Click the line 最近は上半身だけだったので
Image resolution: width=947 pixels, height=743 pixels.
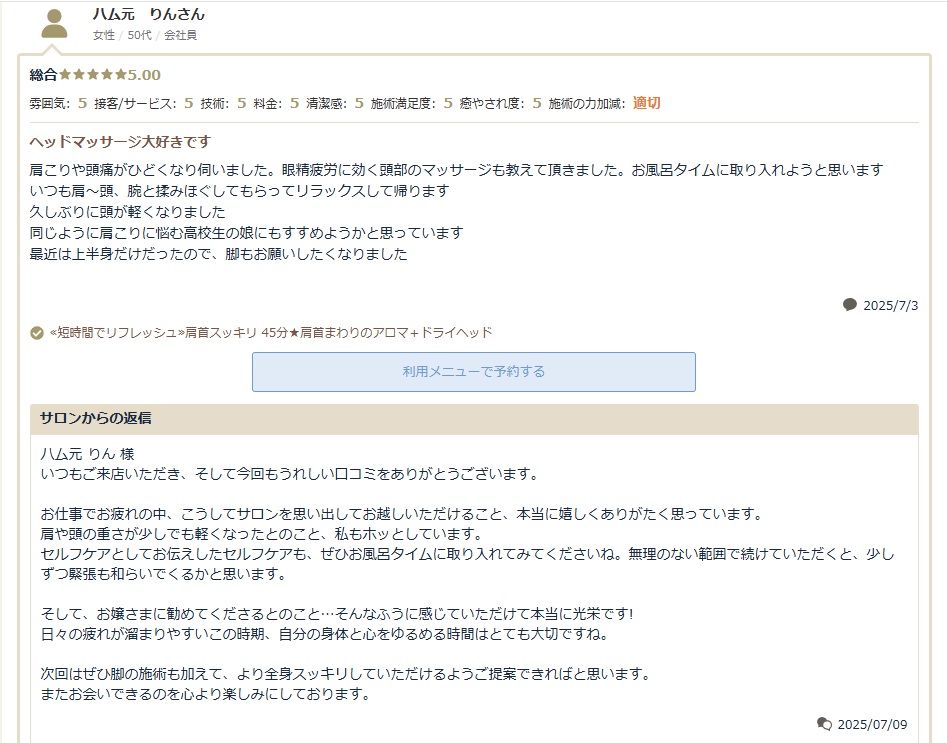[x=219, y=254]
